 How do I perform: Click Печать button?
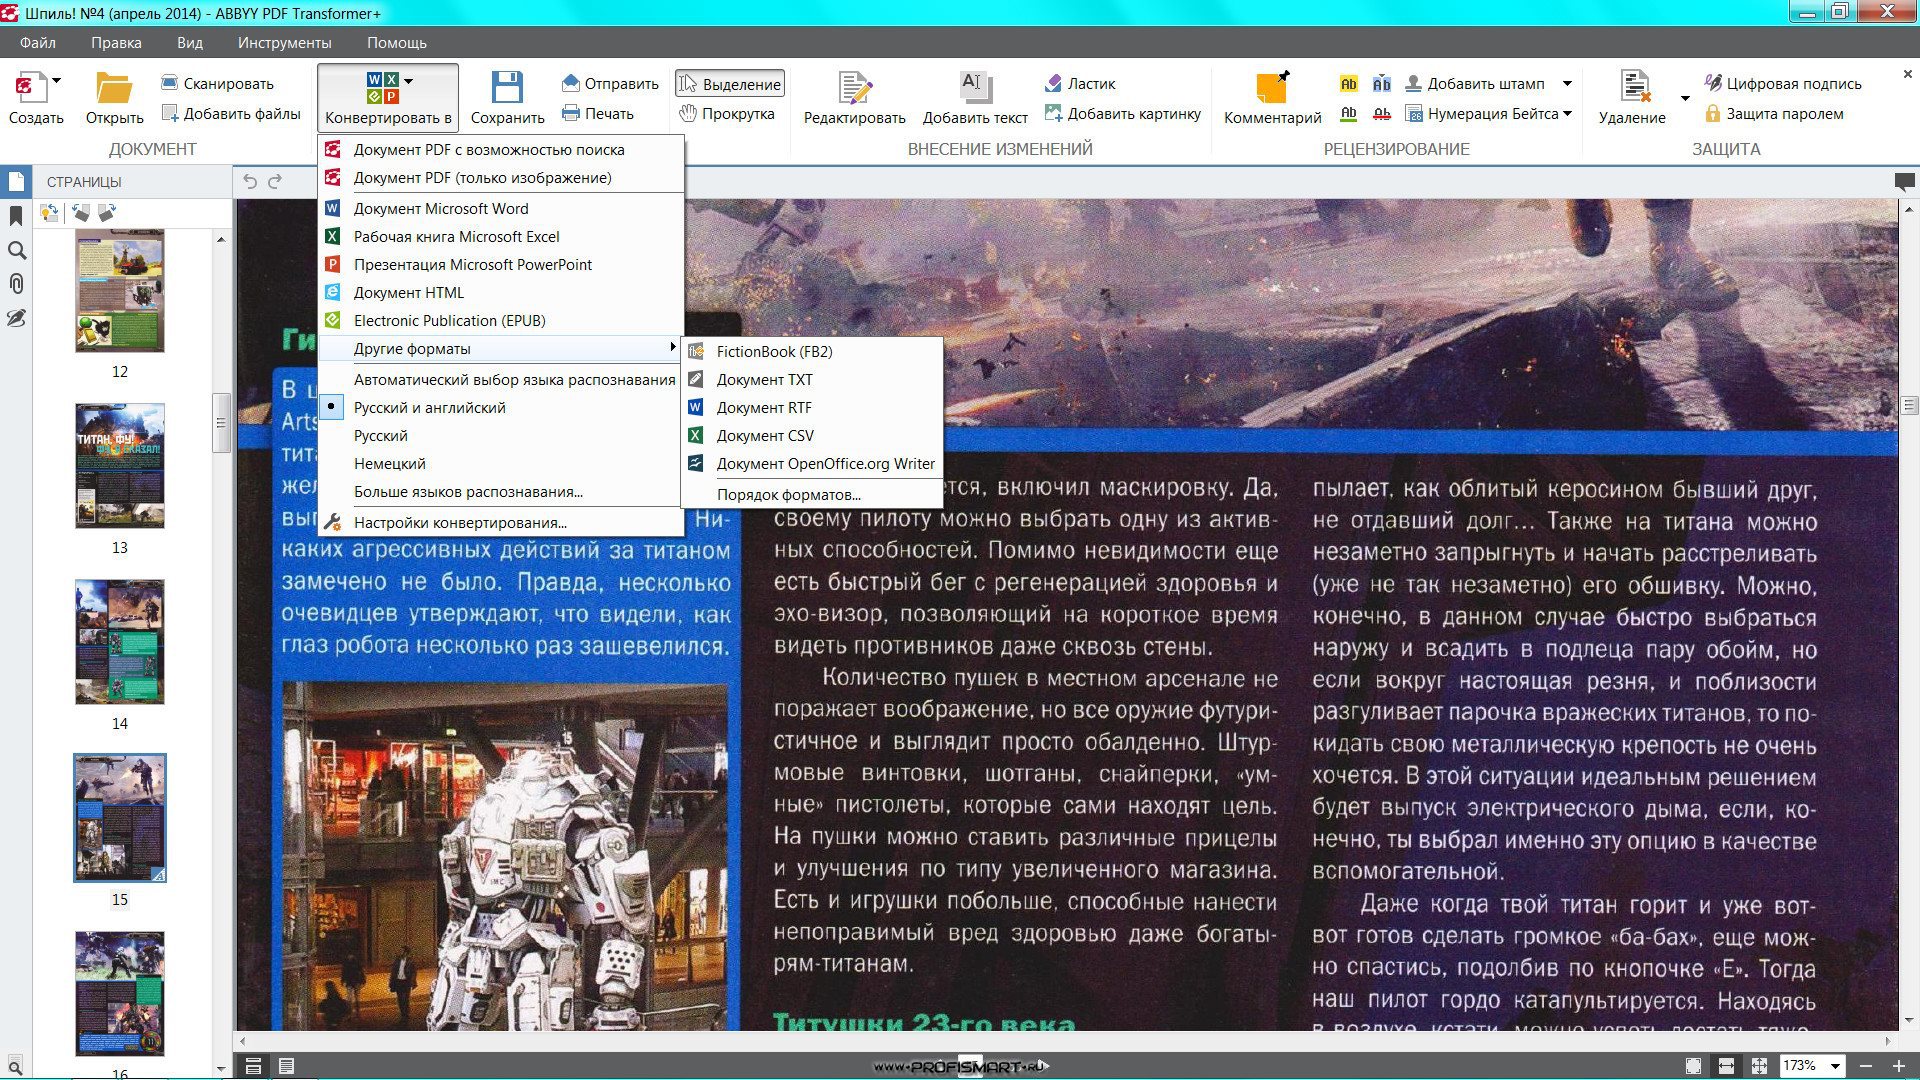click(x=598, y=114)
